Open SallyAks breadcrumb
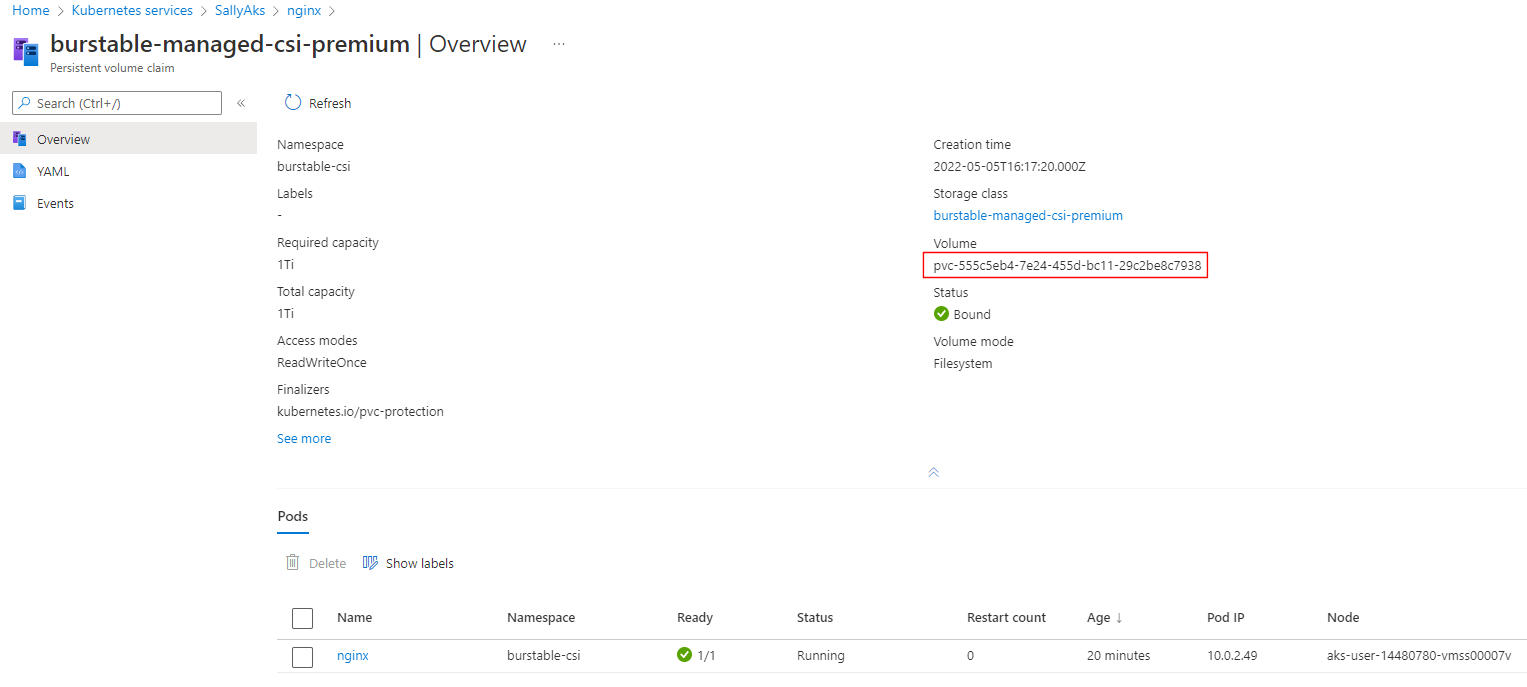The width and height of the screenshot is (1527, 687). [240, 10]
